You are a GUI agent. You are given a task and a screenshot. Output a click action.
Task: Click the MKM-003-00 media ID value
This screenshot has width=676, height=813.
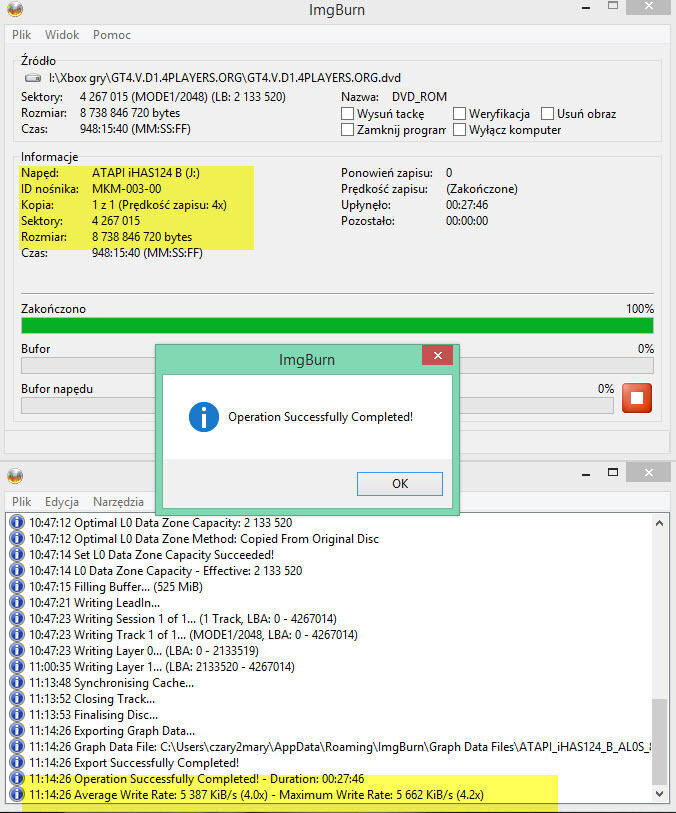[126, 189]
